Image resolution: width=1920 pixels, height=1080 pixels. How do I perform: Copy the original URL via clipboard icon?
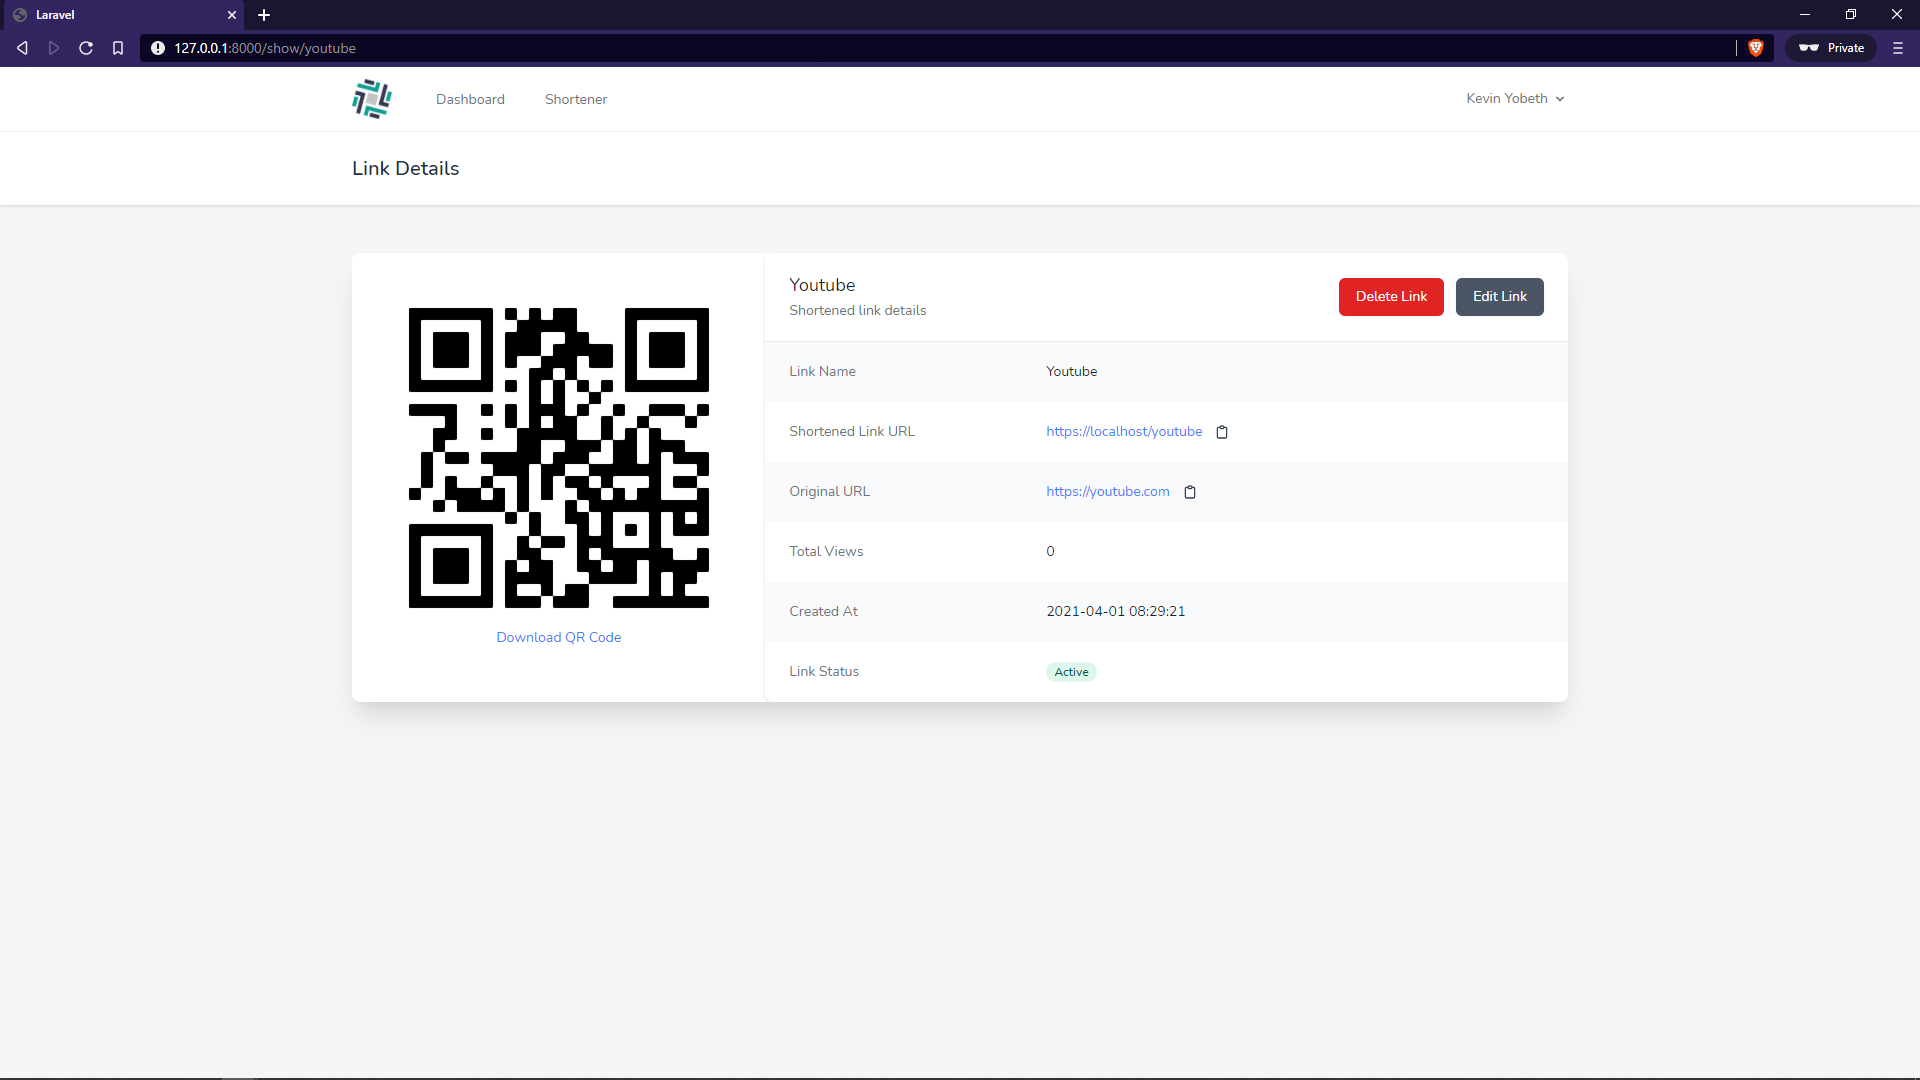click(x=1189, y=492)
